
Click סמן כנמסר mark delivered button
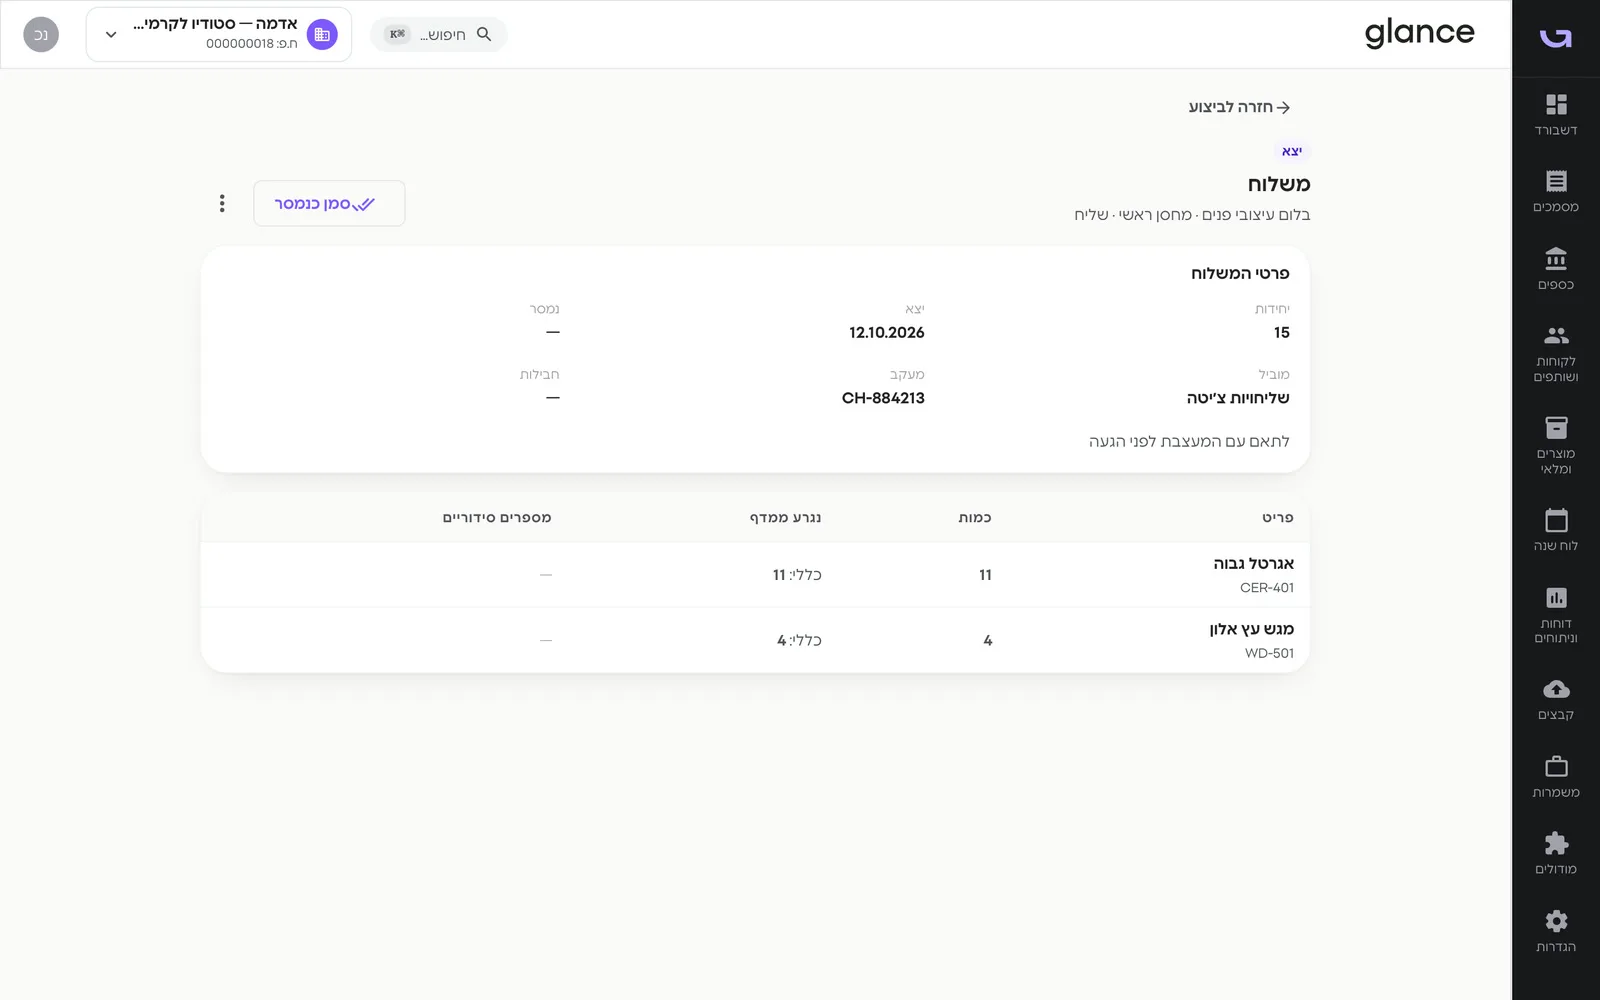point(329,203)
